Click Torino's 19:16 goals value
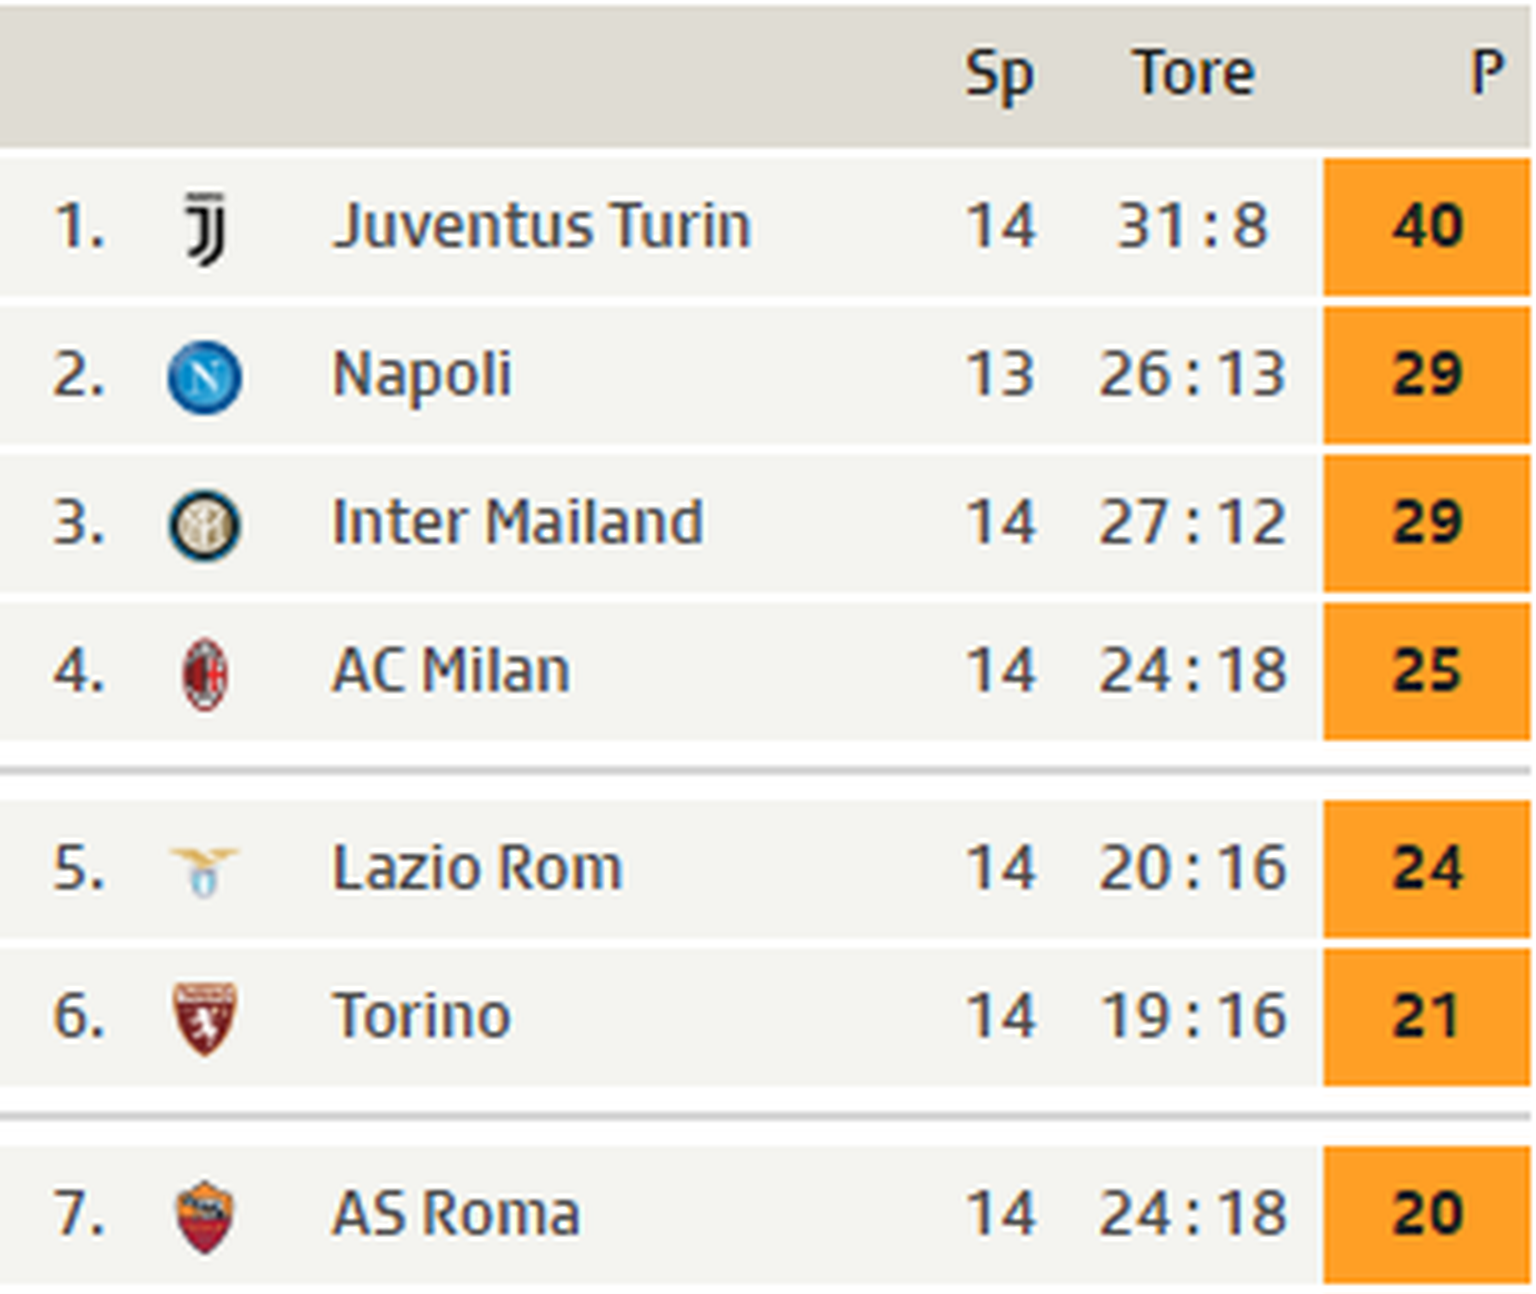 pyautogui.click(x=1193, y=1016)
